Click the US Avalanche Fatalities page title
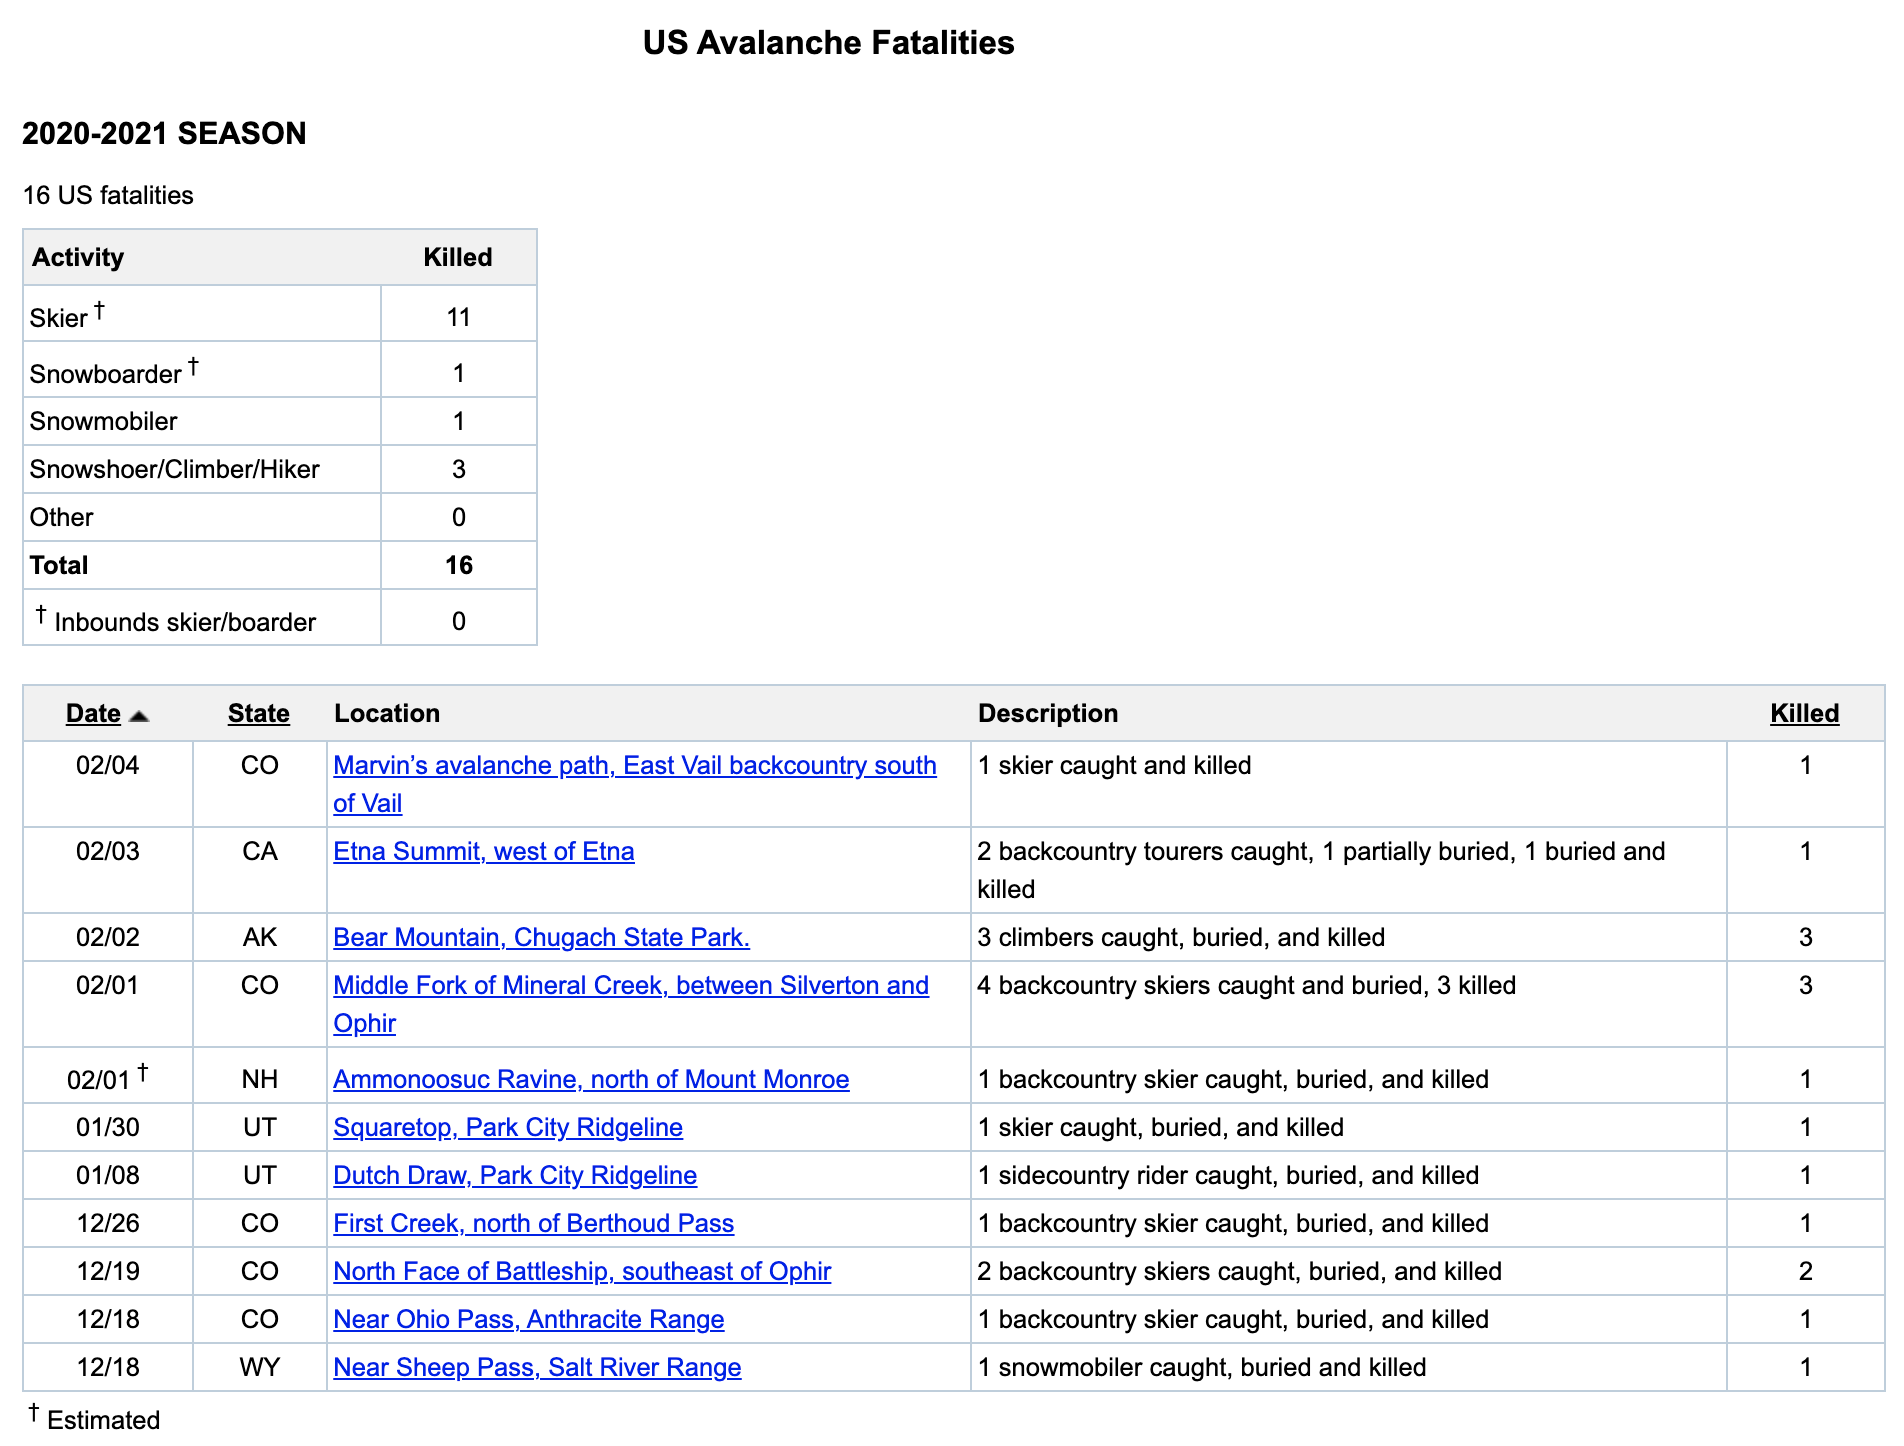This screenshot has height=1446, width=1904. (828, 43)
